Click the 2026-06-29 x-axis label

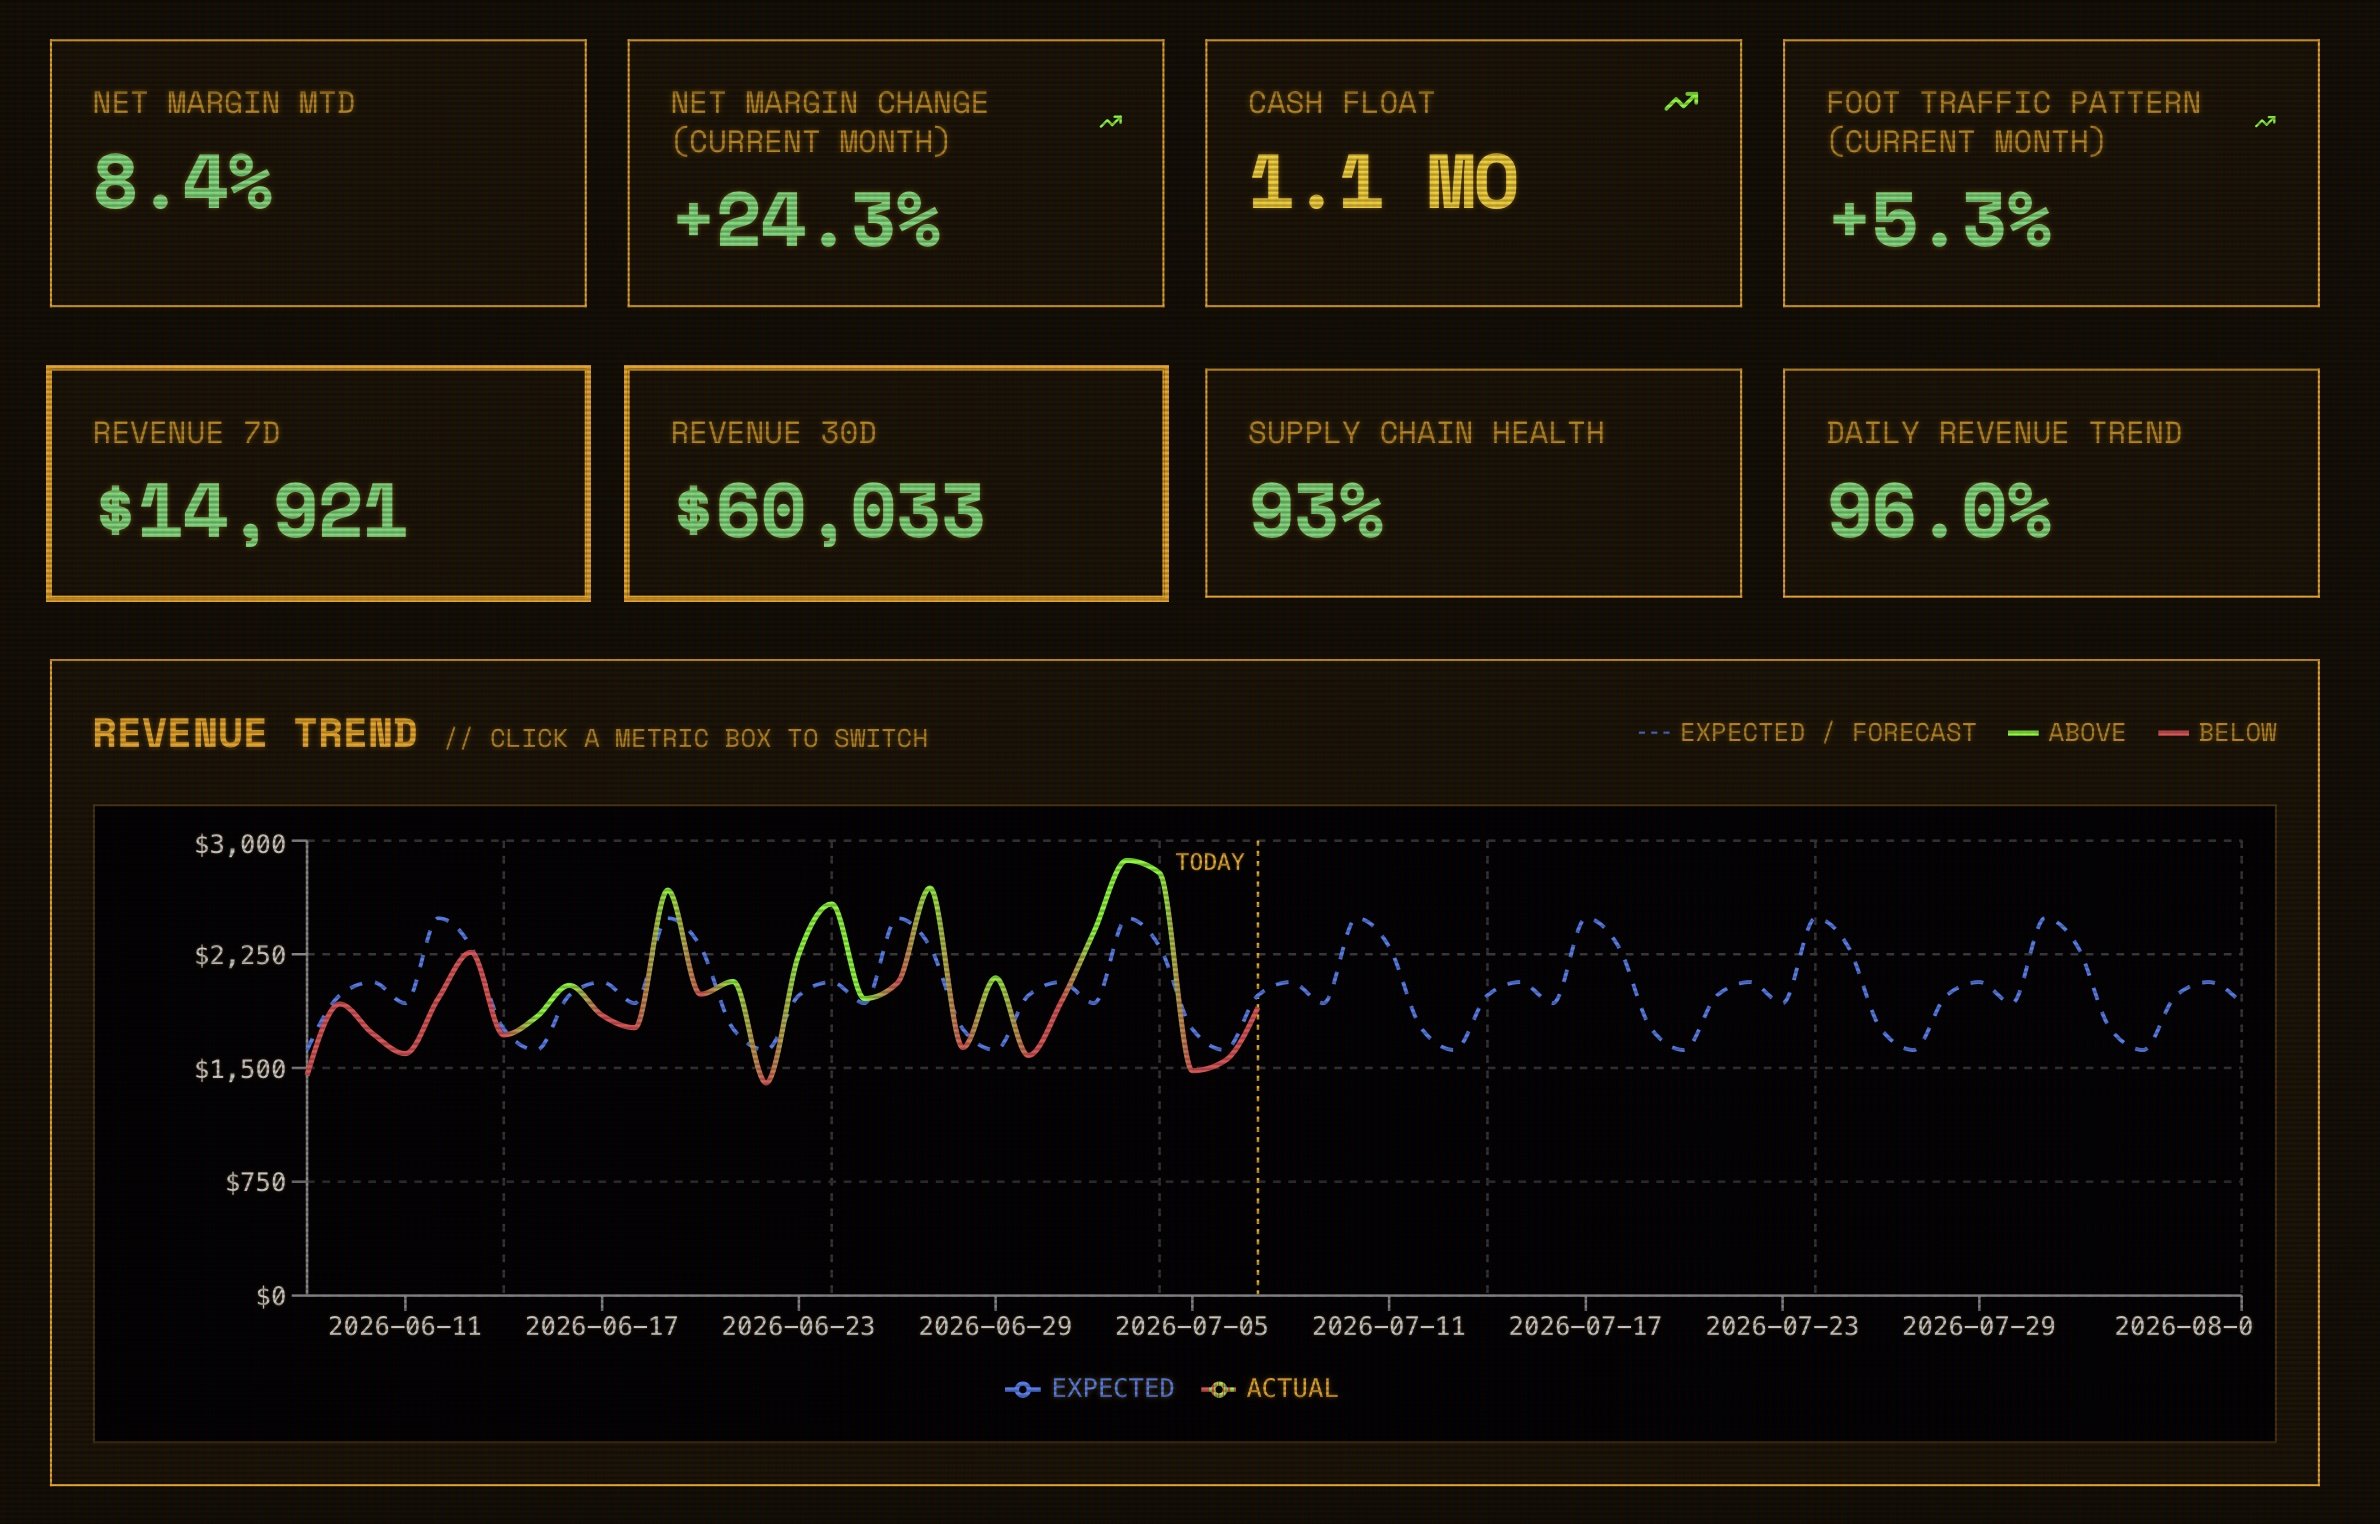pyautogui.click(x=995, y=1326)
